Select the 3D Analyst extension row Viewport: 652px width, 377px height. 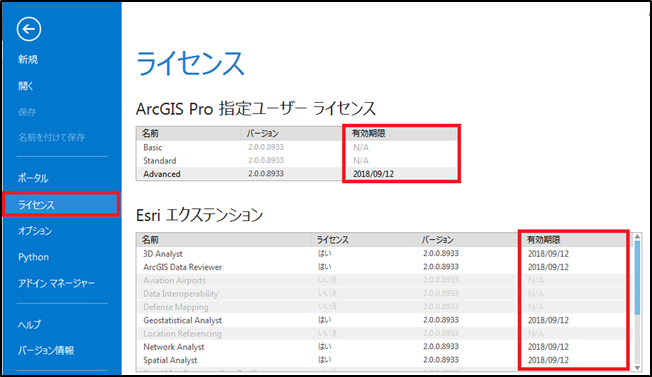[384, 254]
